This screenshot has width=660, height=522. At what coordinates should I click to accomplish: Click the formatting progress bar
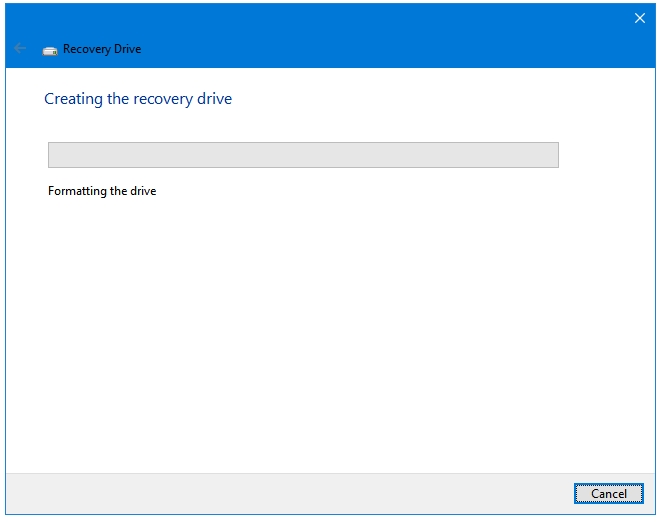pos(303,155)
